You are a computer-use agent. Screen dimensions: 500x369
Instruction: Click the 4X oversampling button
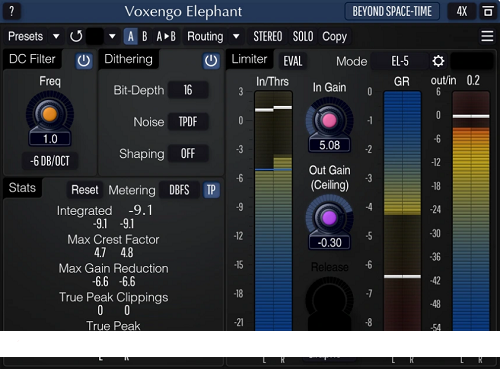[x=462, y=12]
